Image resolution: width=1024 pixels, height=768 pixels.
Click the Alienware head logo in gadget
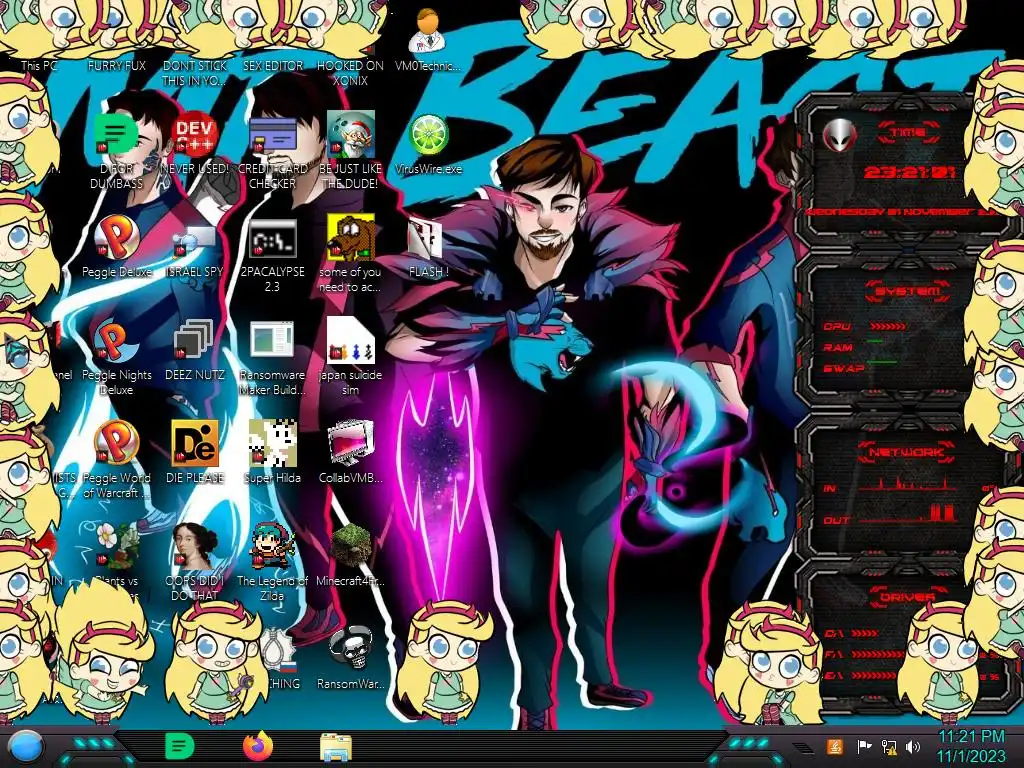tap(839, 136)
